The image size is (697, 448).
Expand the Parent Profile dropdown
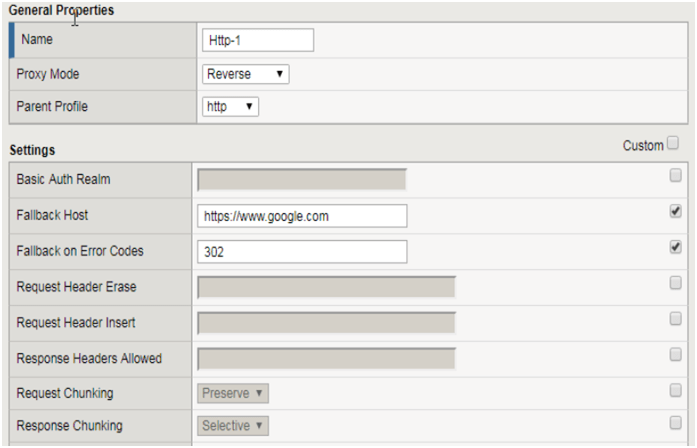230,106
